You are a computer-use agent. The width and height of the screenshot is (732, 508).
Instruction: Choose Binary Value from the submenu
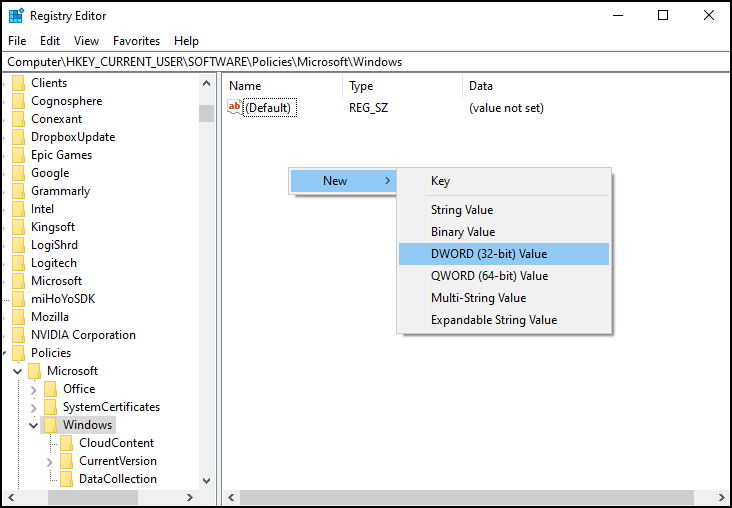click(x=504, y=232)
